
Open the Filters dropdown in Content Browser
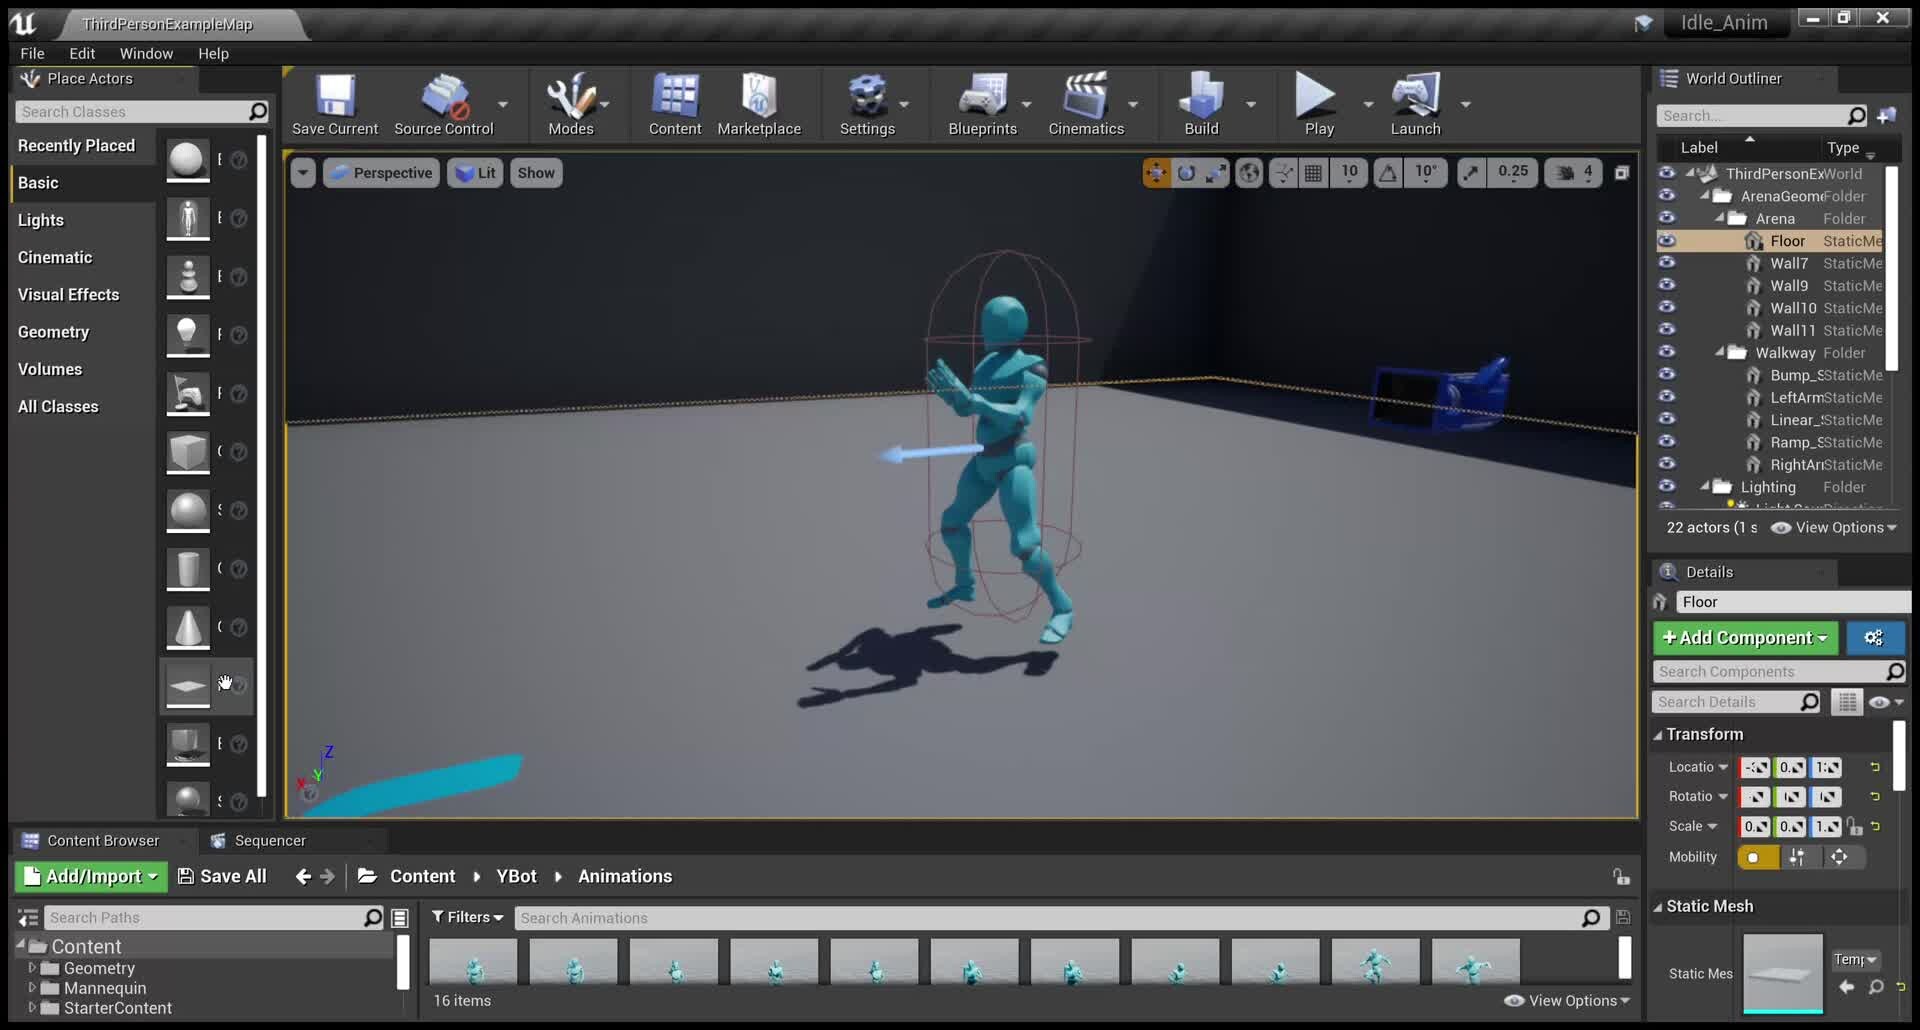point(467,917)
